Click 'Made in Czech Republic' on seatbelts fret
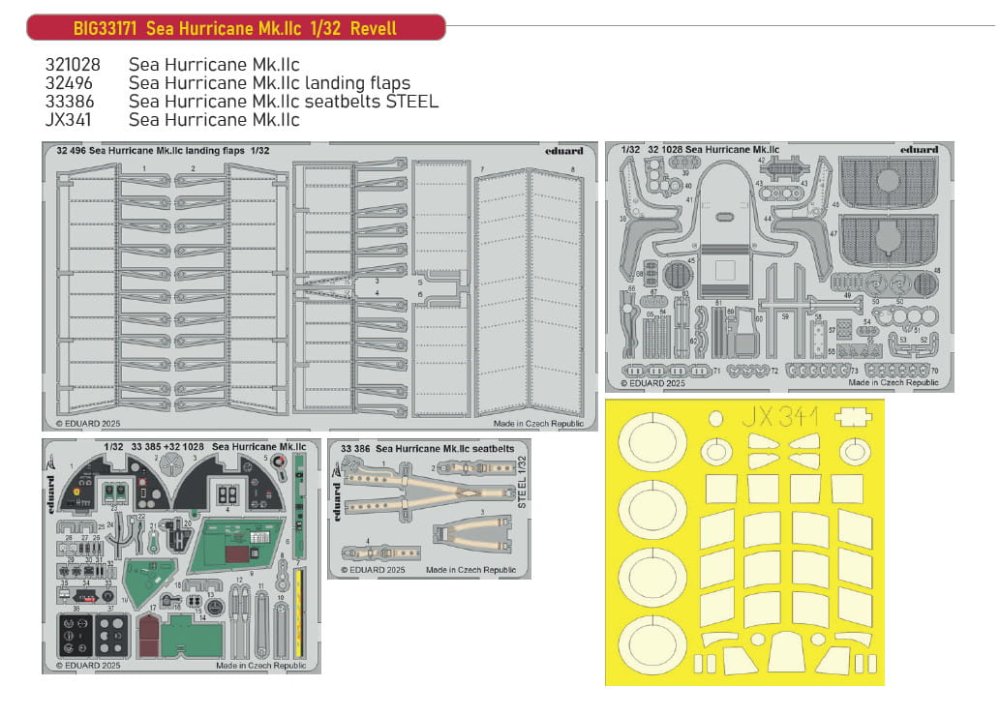The height and width of the screenshot is (716, 1000). click(x=471, y=569)
